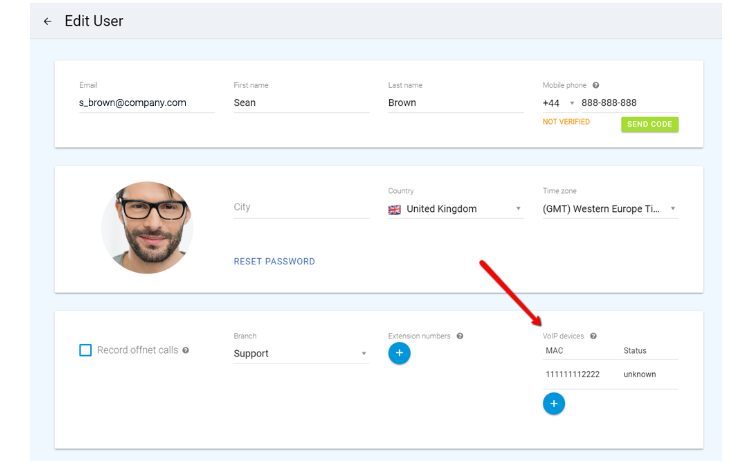Screen dimensions: 755x464
Task: Click the City input field
Action: pyautogui.click(x=300, y=208)
